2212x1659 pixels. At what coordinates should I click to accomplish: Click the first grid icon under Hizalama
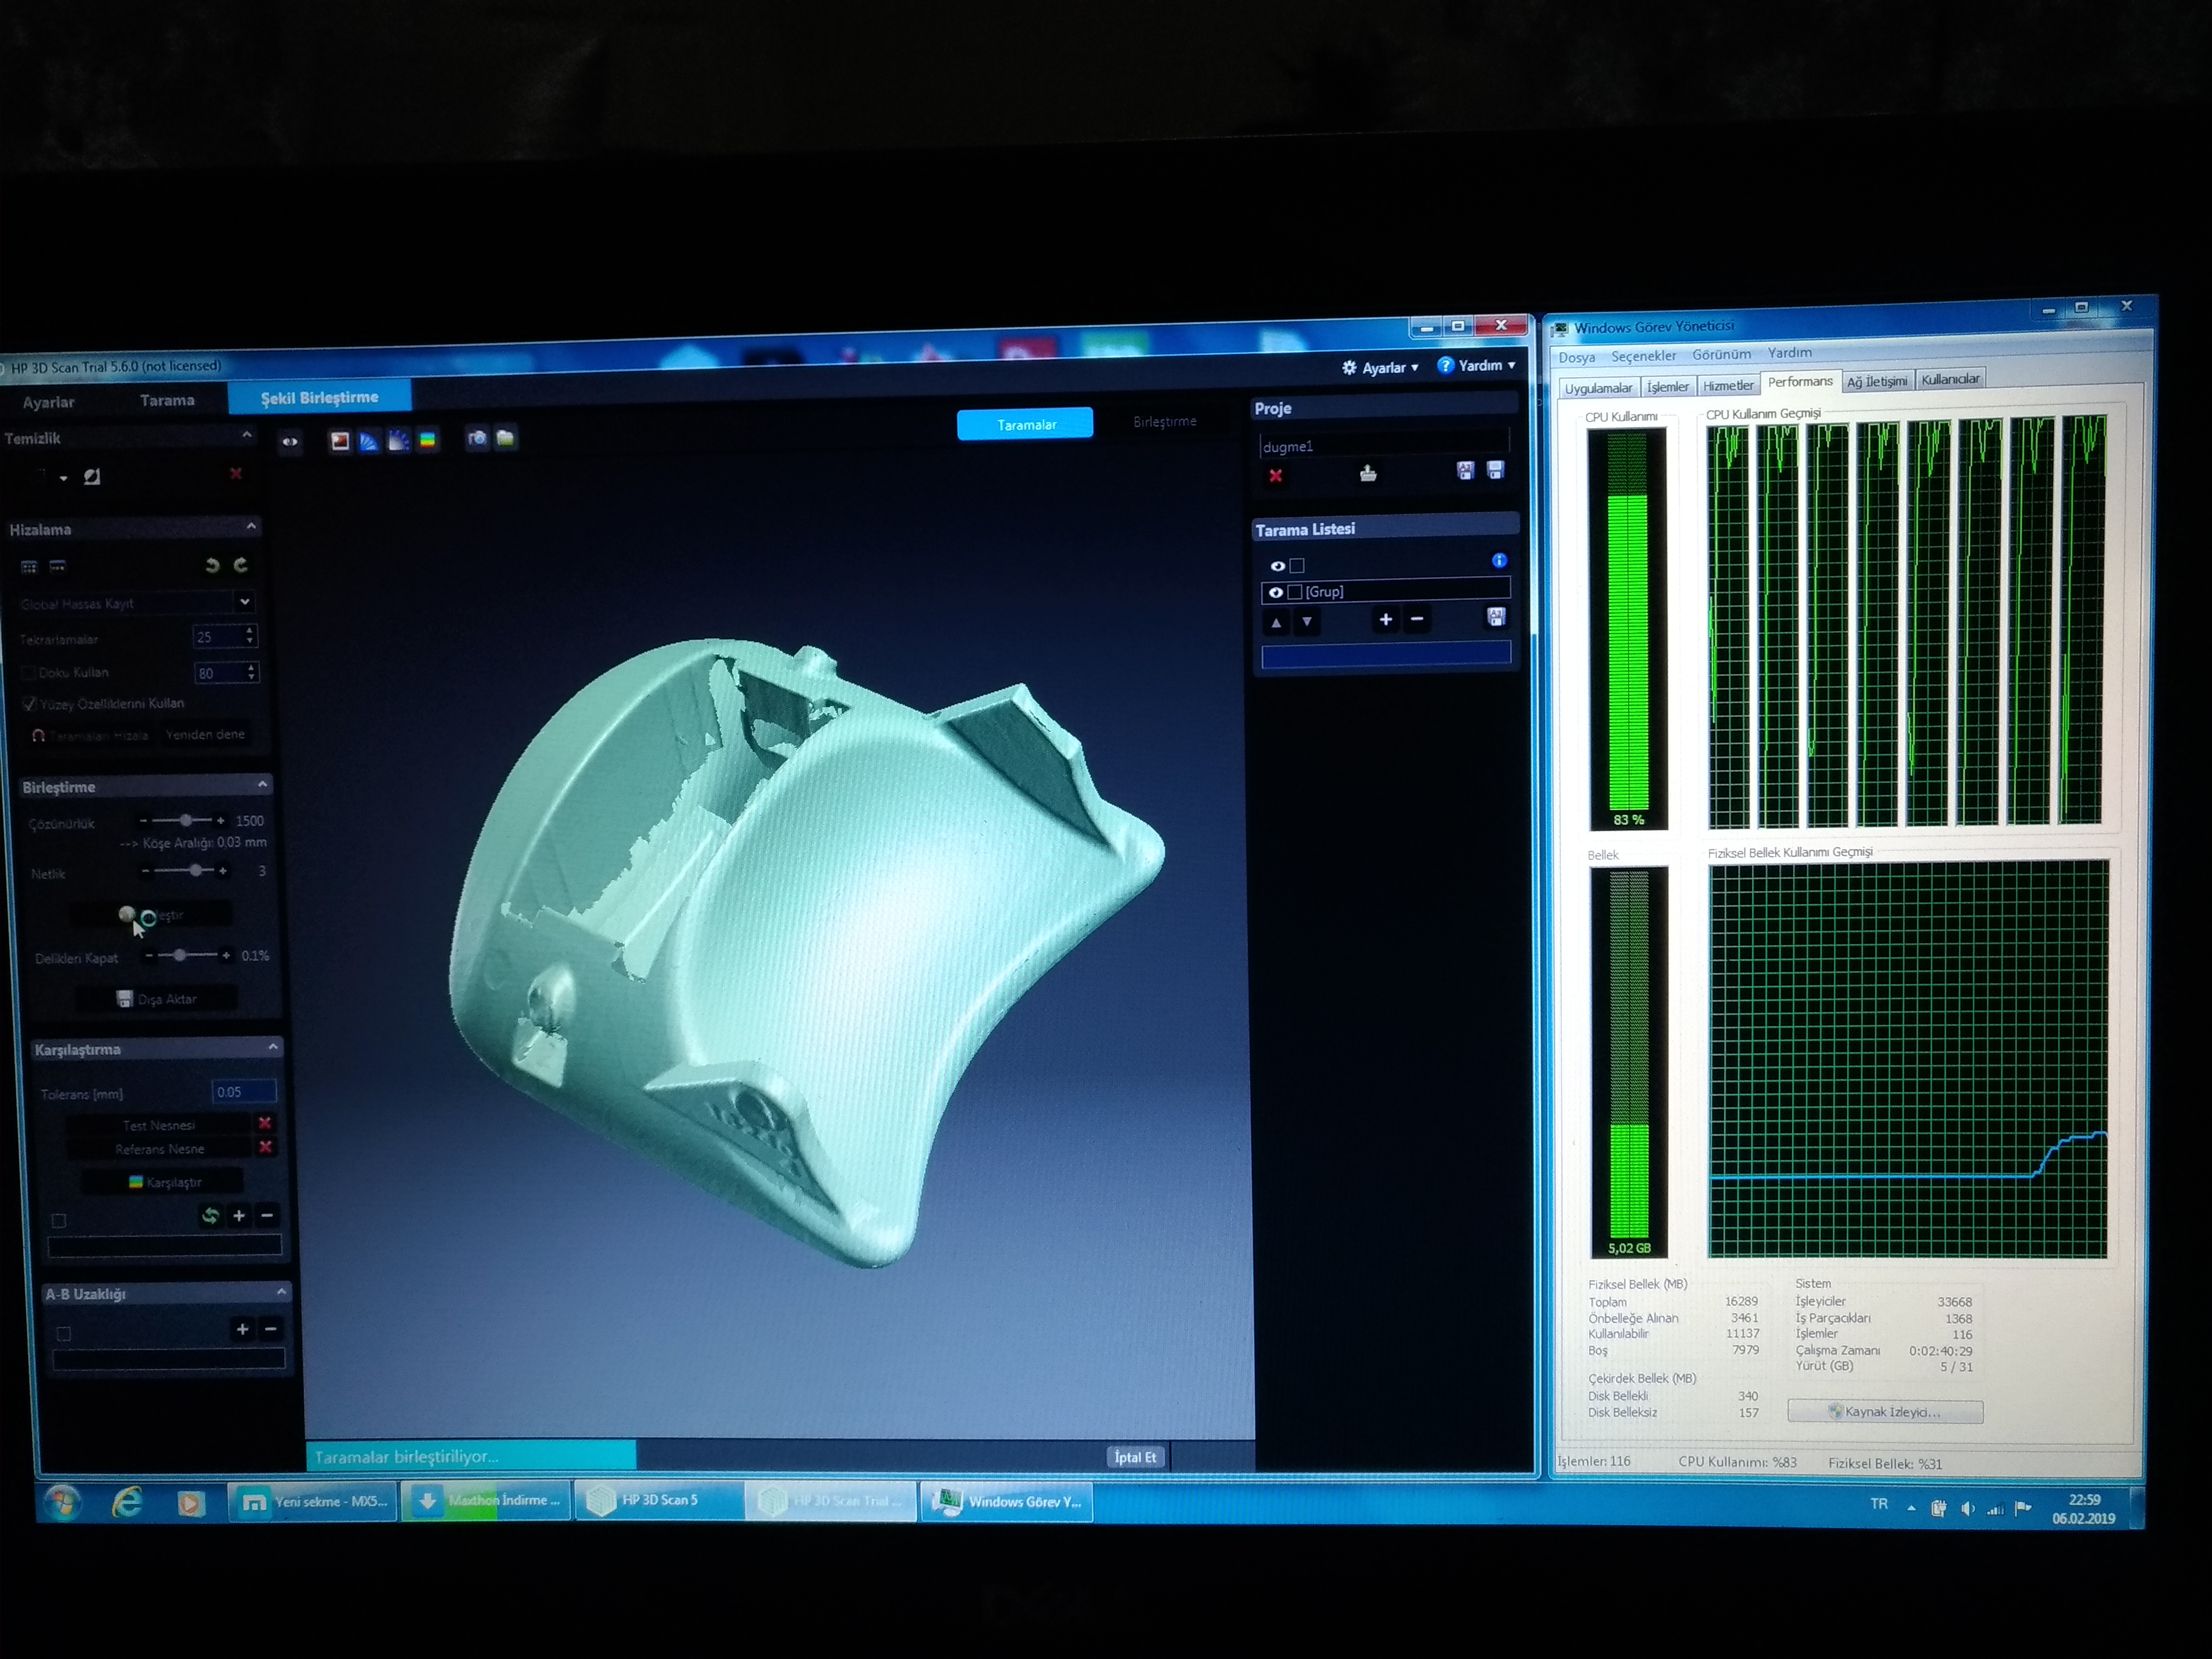29,567
